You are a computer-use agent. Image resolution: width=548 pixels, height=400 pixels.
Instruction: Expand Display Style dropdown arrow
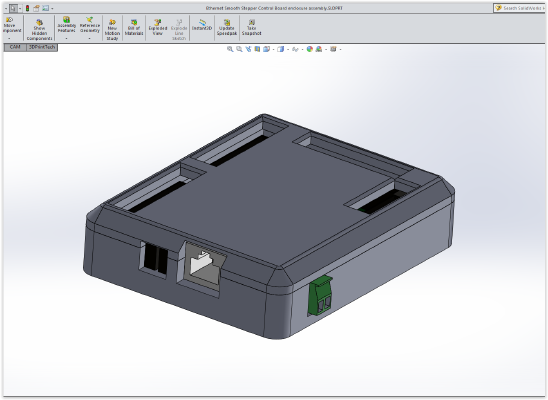point(288,50)
